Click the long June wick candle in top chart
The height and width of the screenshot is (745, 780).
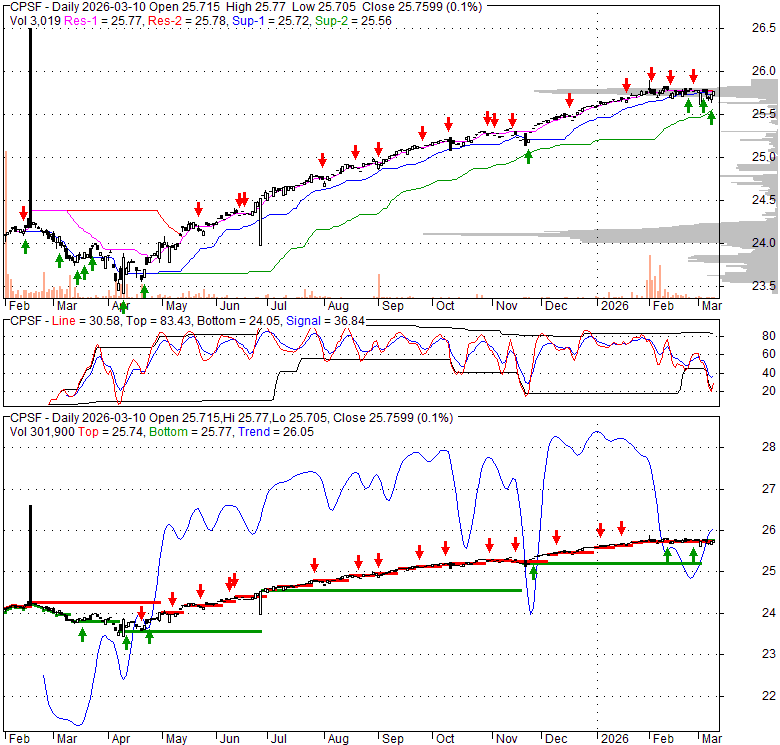pyautogui.click(x=260, y=222)
